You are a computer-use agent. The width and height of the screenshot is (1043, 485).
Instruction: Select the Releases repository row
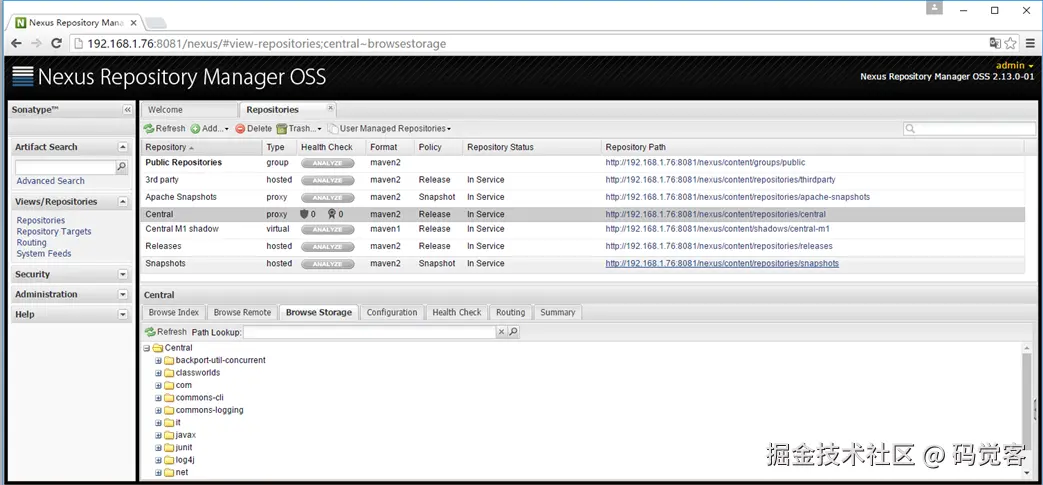point(583,246)
